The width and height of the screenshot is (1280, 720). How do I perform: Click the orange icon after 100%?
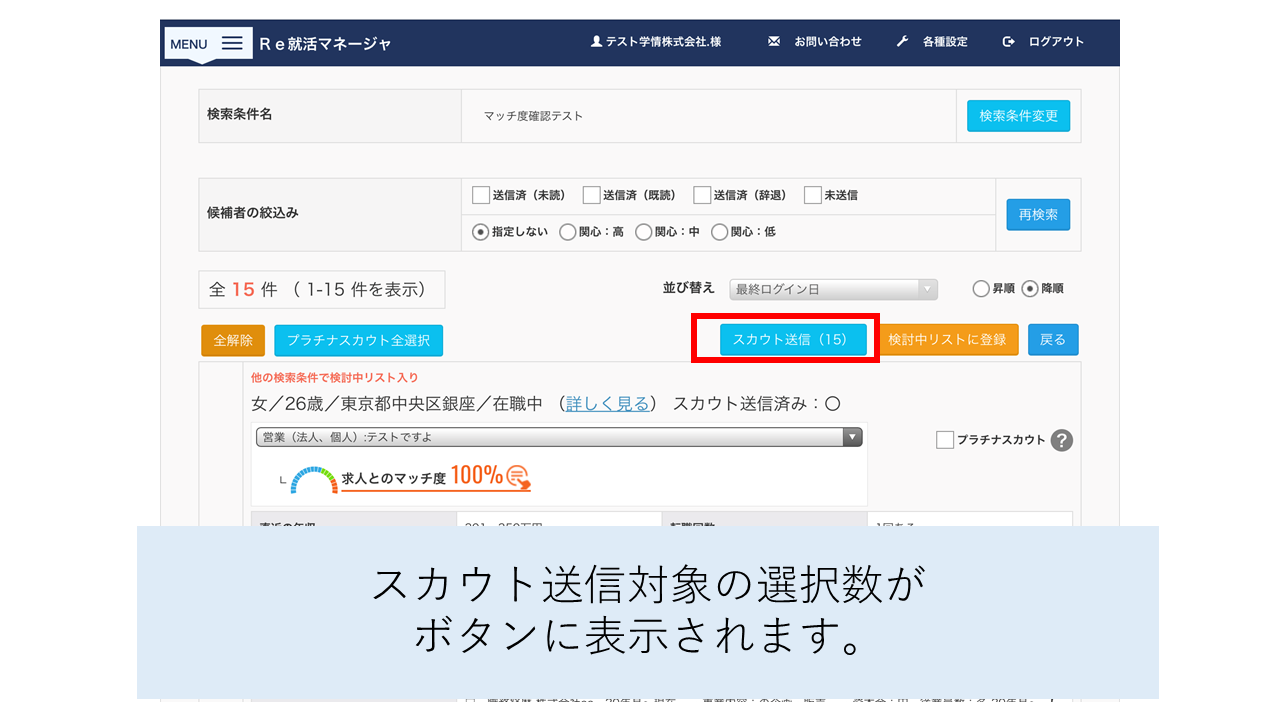[519, 476]
